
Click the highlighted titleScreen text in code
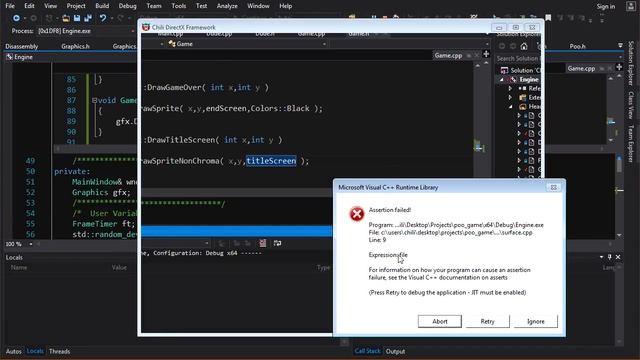tap(271, 161)
